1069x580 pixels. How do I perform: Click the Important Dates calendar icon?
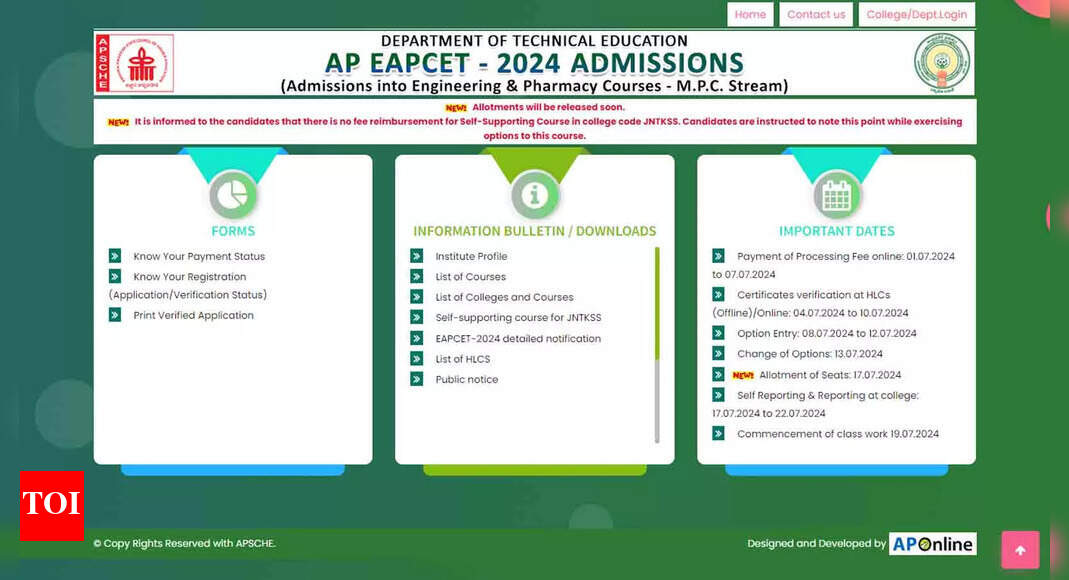pyautogui.click(x=836, y=192)
